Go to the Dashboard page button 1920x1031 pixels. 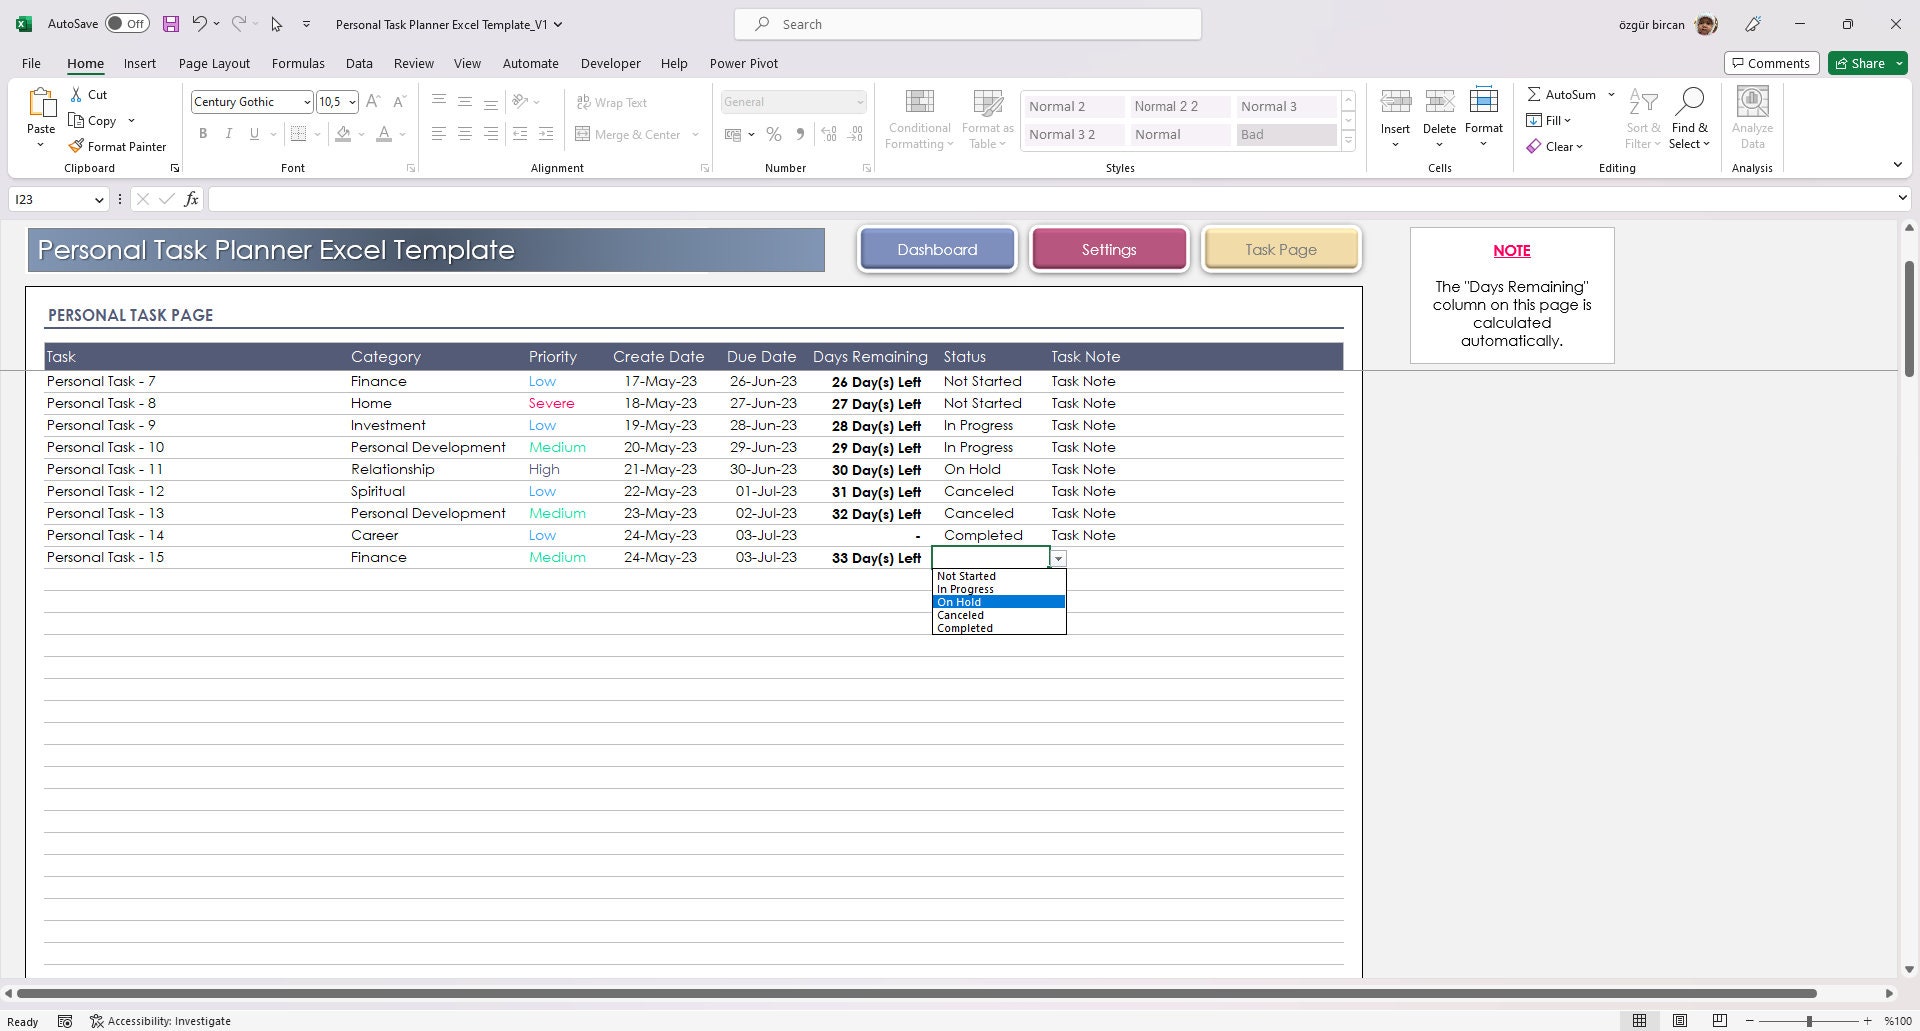937,250
